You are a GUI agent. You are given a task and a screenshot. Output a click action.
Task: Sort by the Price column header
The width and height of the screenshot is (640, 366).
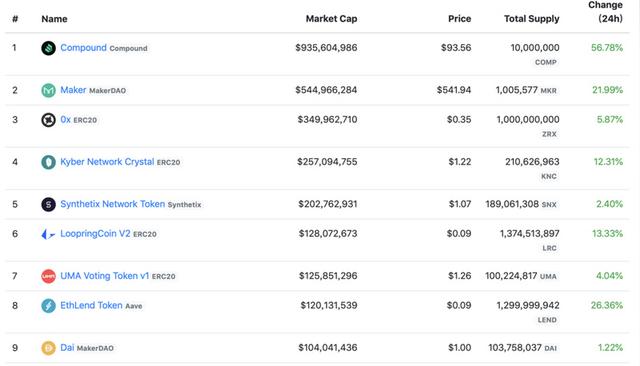pos(460,19)
